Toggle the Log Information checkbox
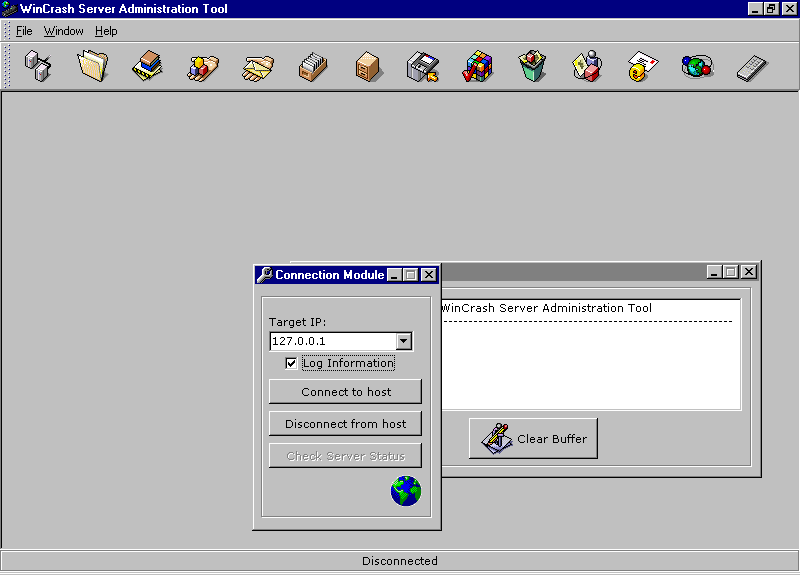 (291, 363)
